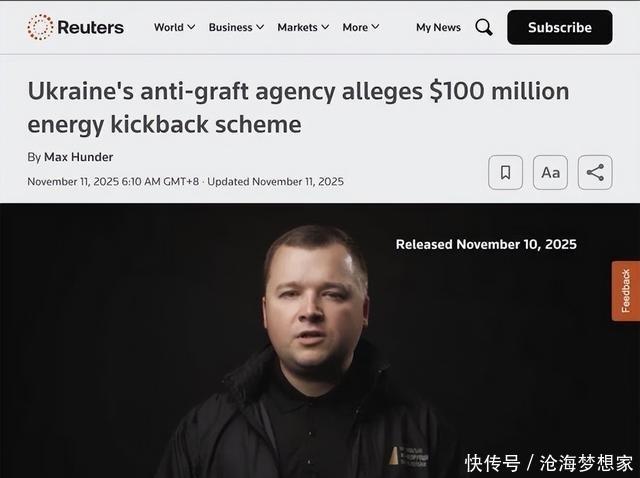
Task: Click the Subscribe button
Action: click(x=560, y=27)
